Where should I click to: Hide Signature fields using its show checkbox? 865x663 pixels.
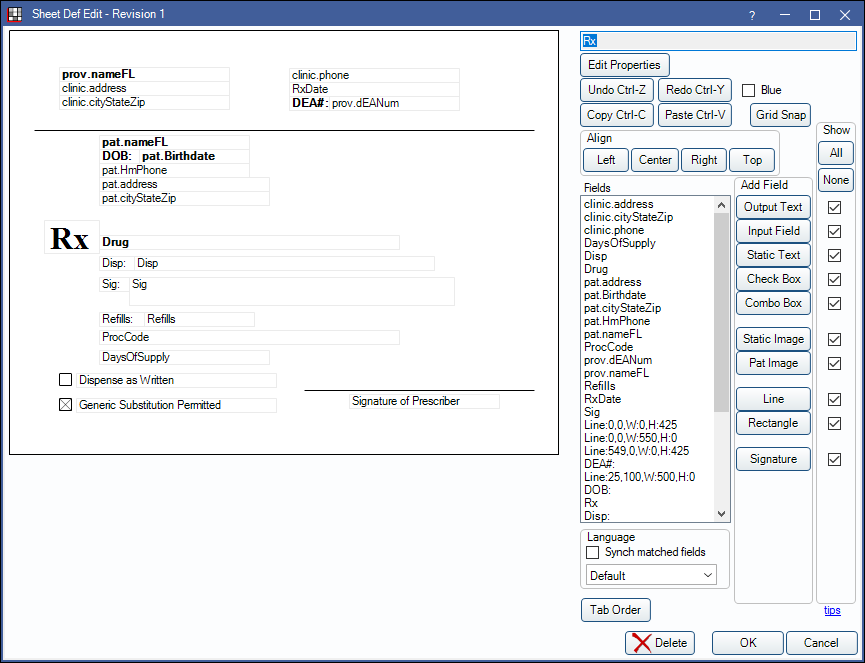835,459
